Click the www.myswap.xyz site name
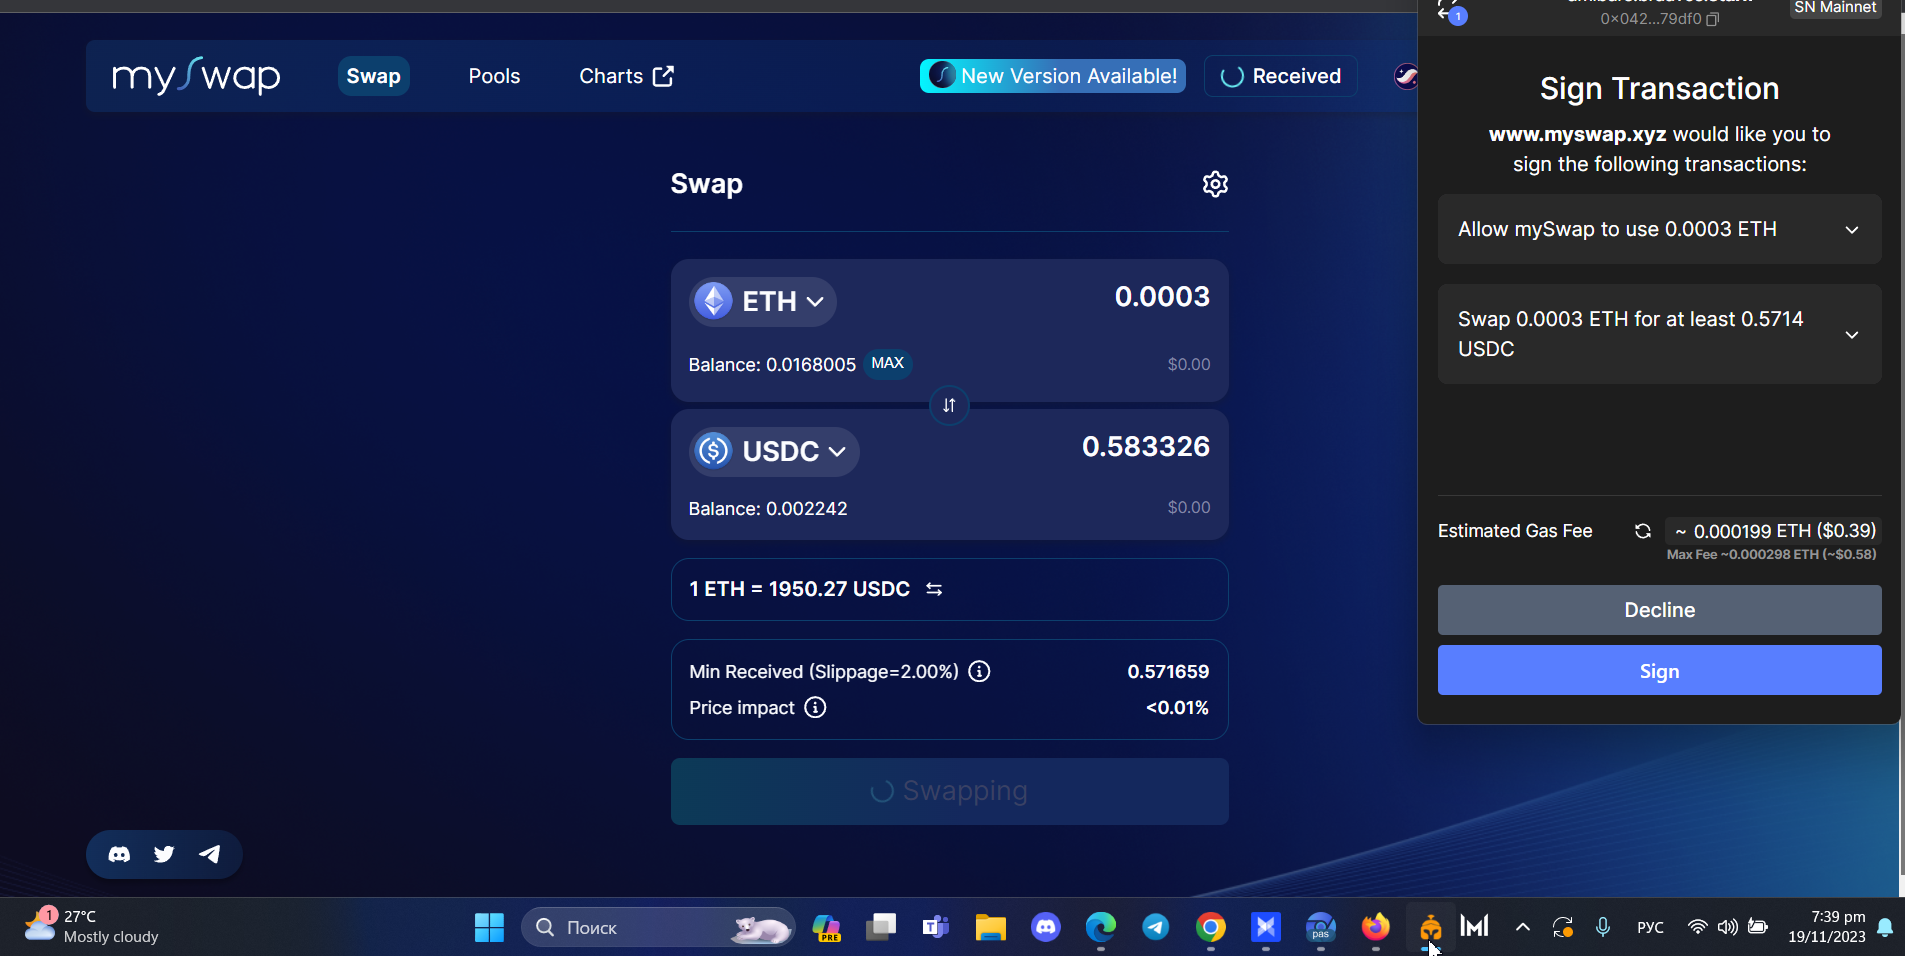Image resolution: width=1905 pixels, height=956 pixels. (x=1577, y=134)
